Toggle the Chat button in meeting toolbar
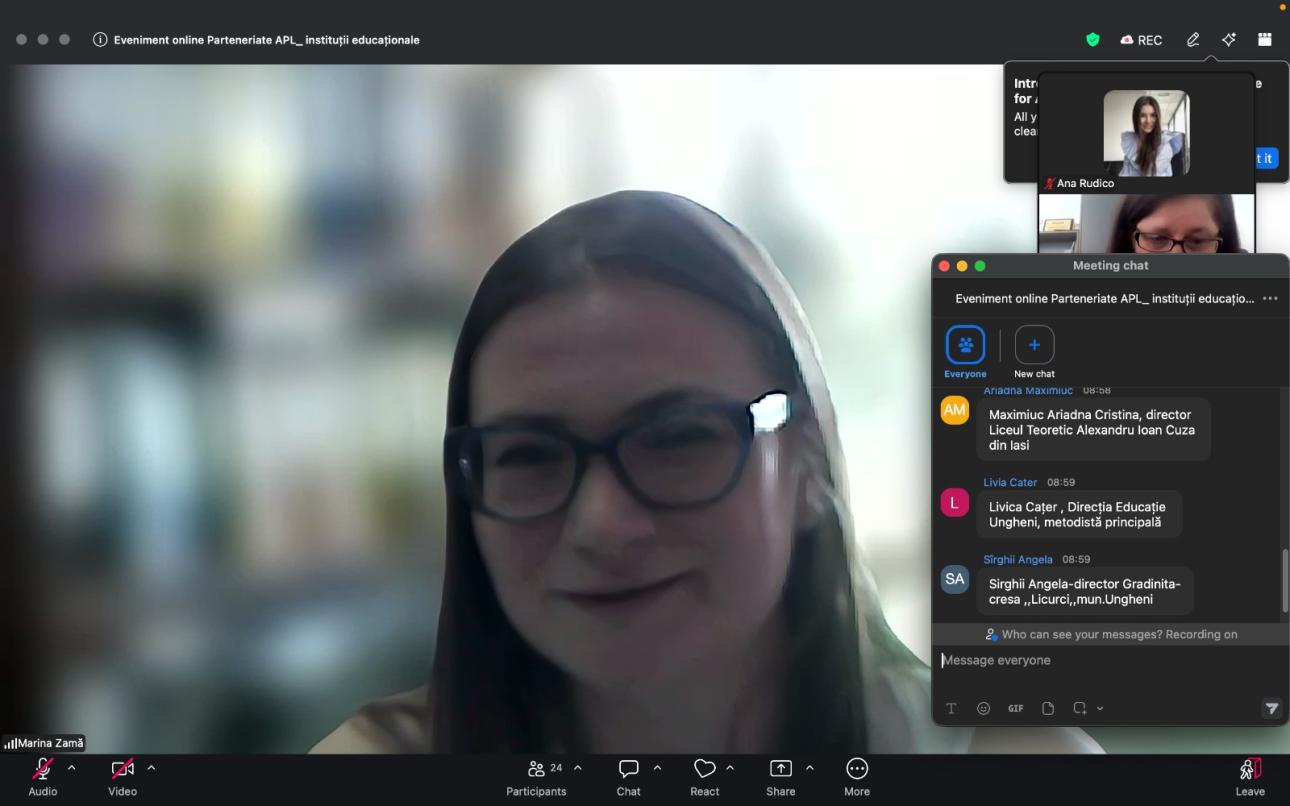 [x=628, y=776]
